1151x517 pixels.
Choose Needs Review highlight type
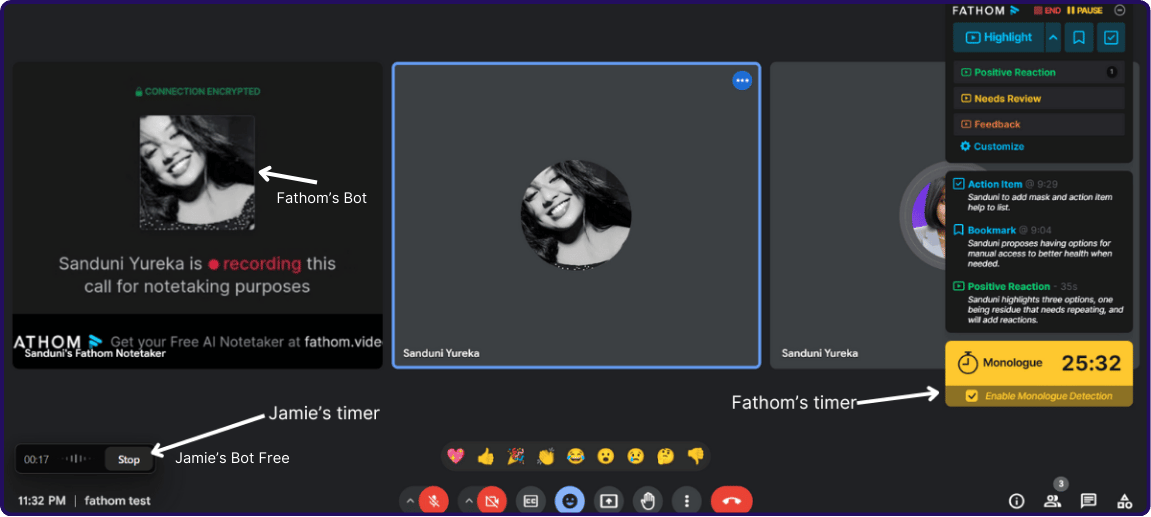point(1039,98)
